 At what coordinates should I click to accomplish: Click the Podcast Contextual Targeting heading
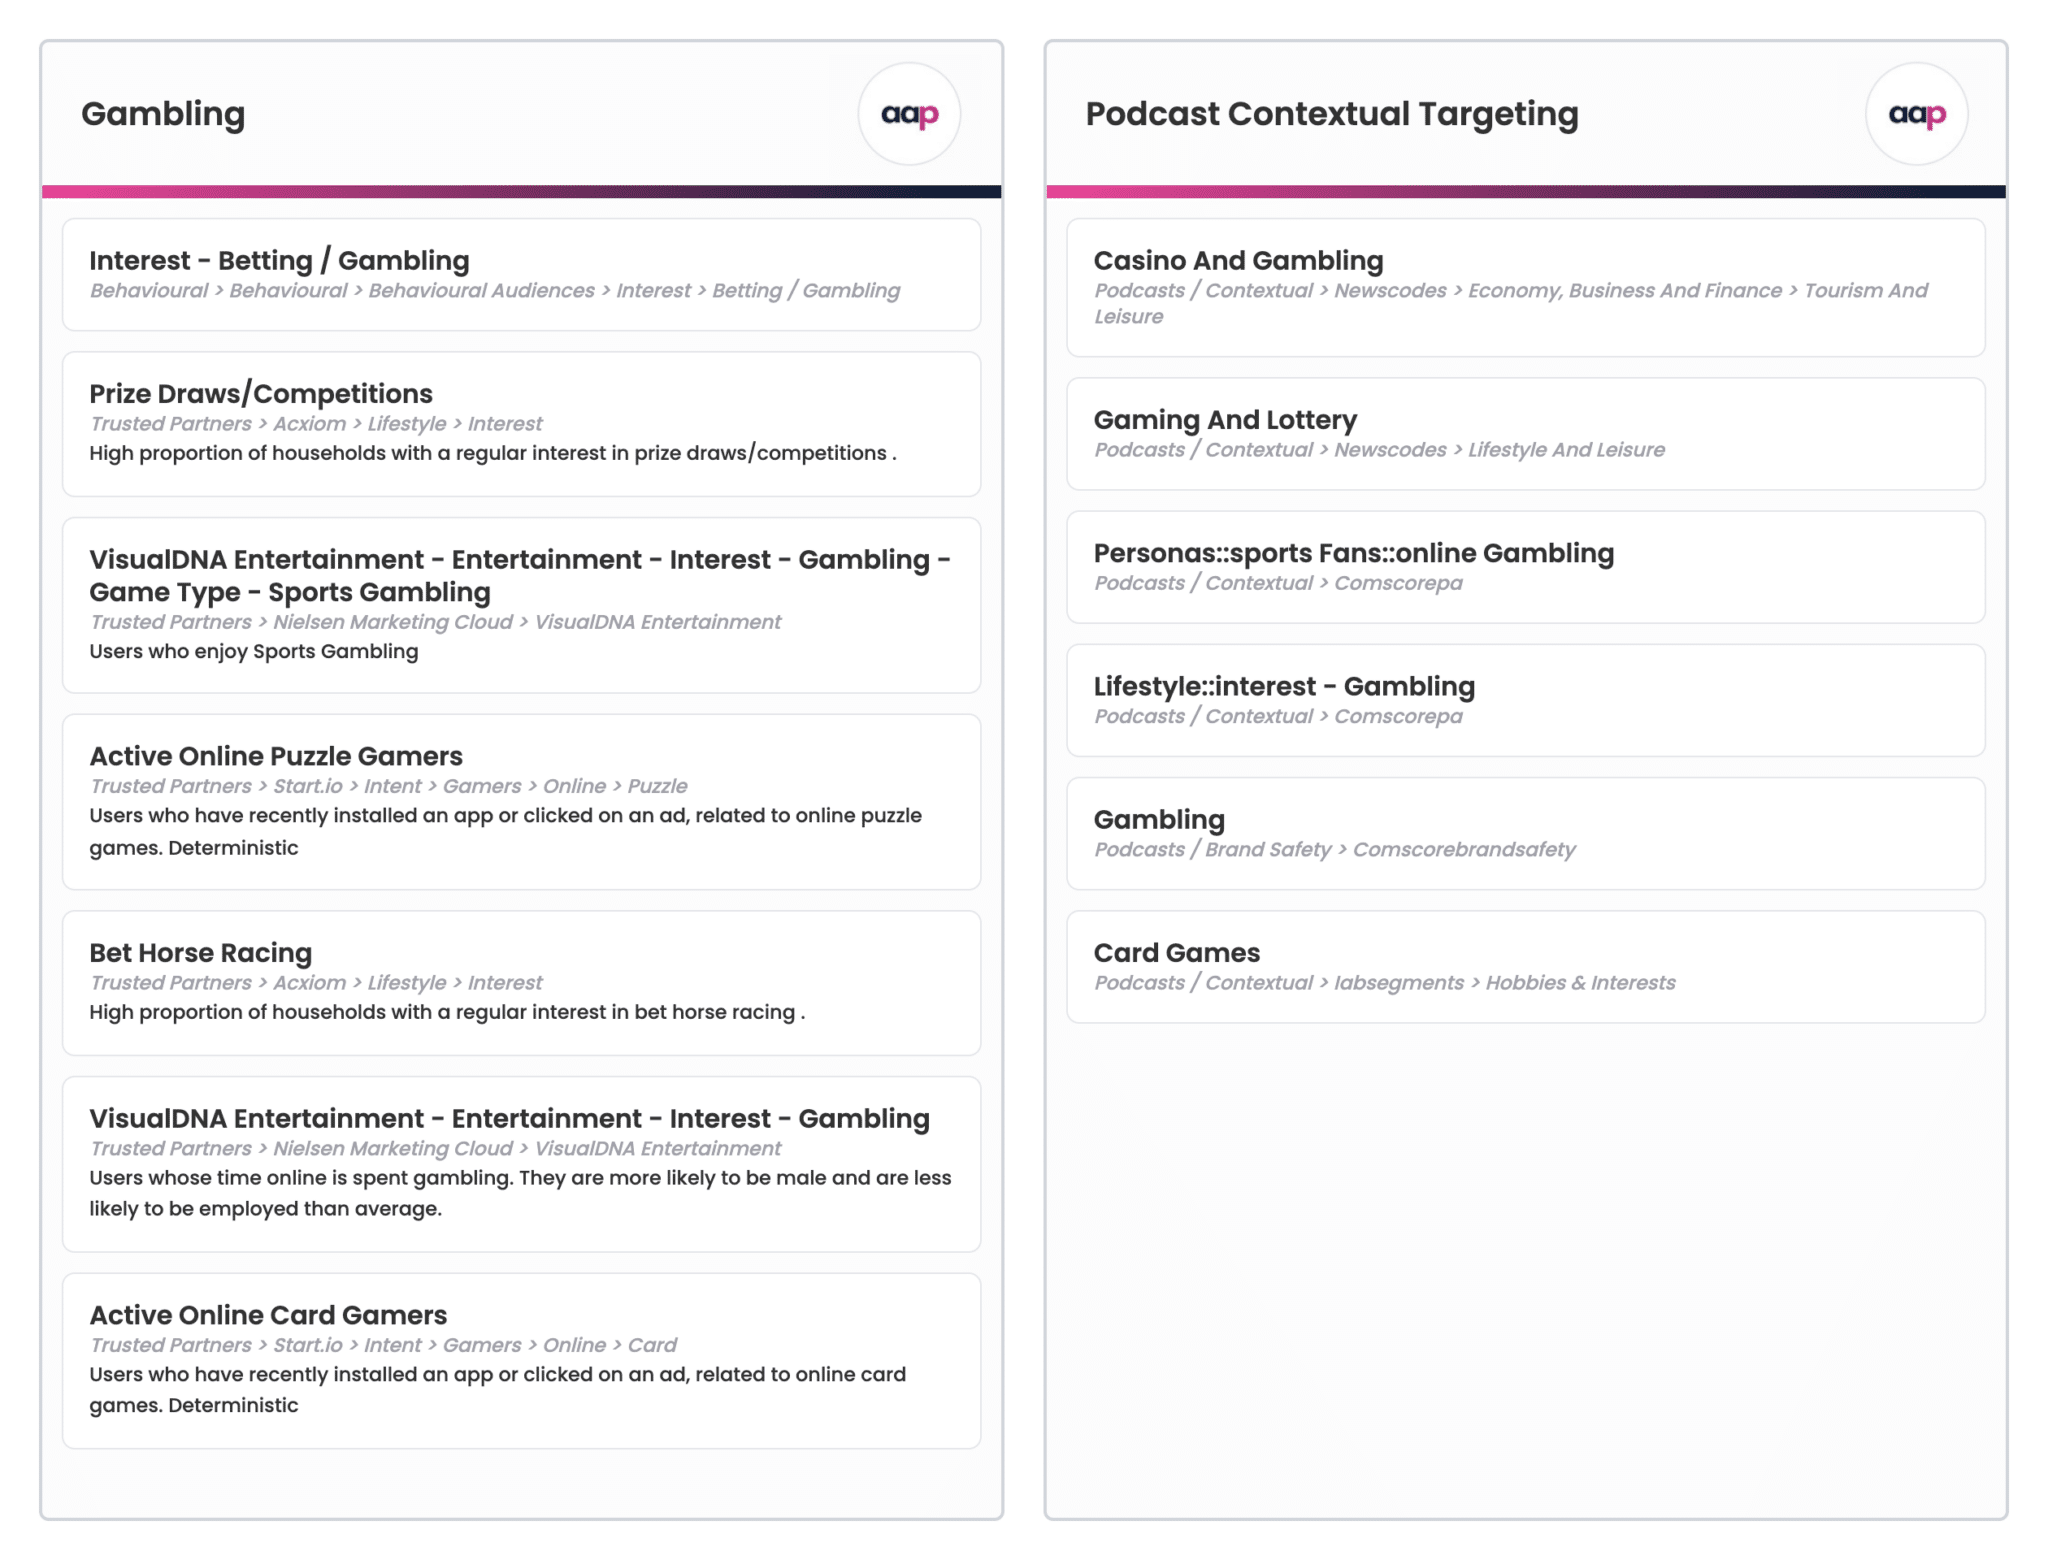coord(1332,114)
